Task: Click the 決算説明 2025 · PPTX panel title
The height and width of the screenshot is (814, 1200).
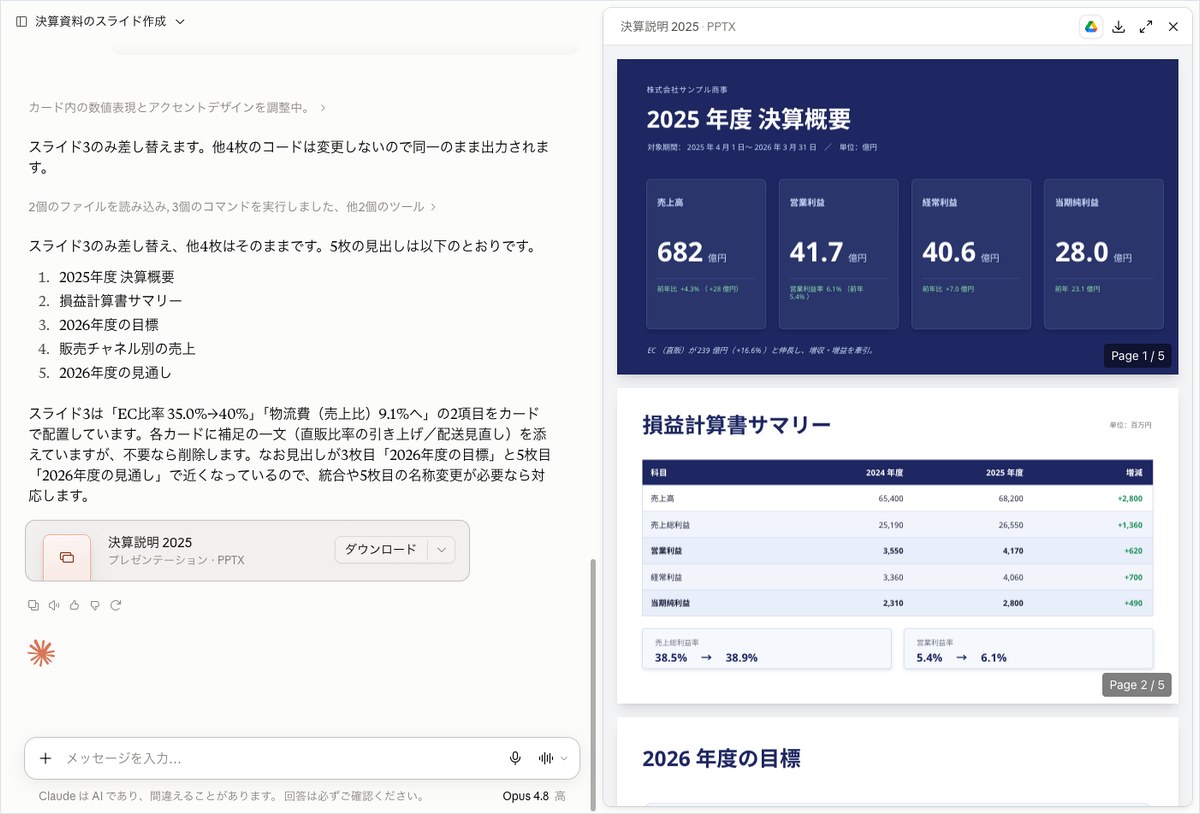Action: coord(678,27)
